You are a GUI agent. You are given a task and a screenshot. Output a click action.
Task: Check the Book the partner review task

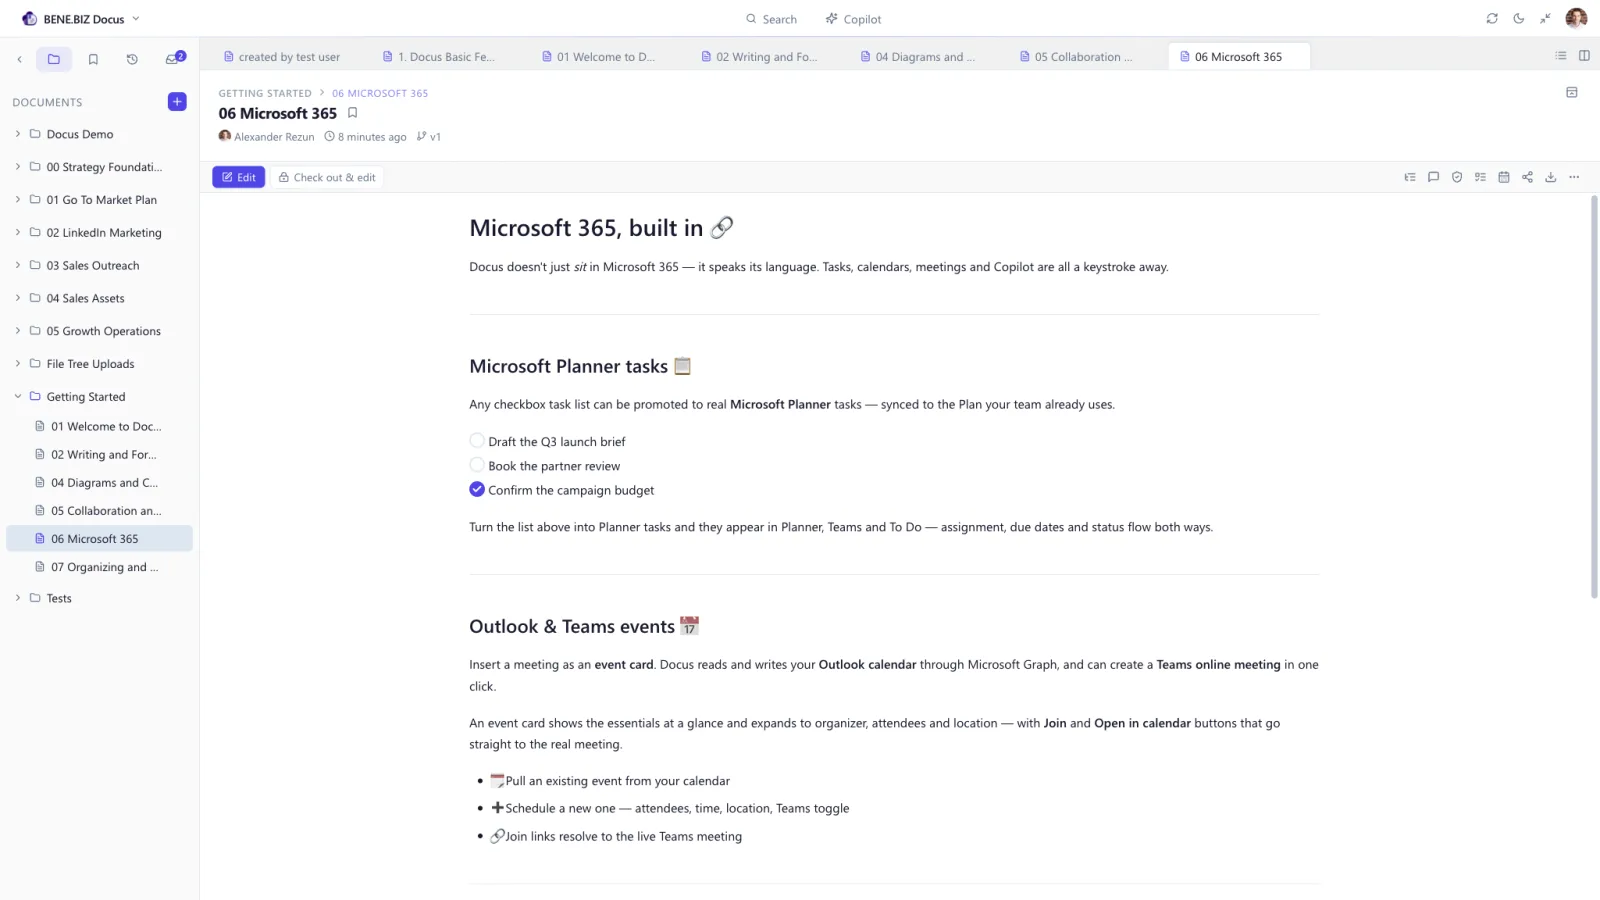(x=477, y=465)
